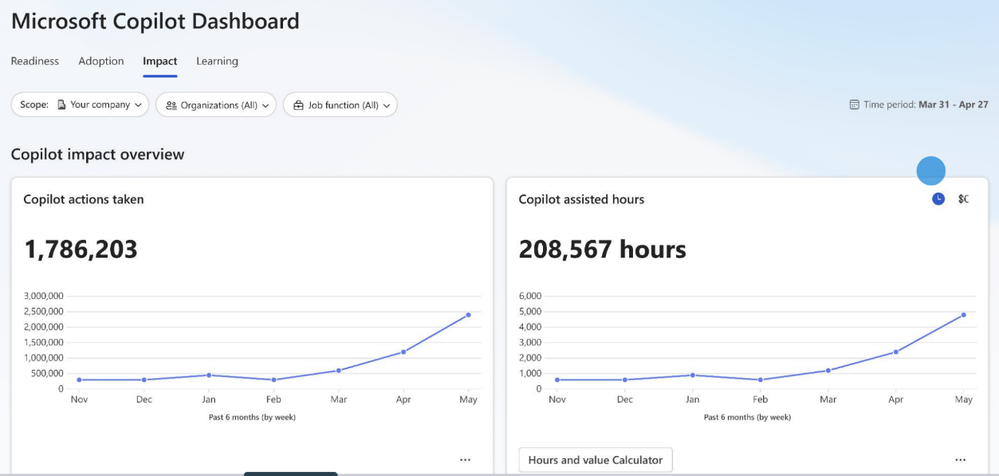
Task: Click the Copilot actions taken card title
Action: (83, 199)
